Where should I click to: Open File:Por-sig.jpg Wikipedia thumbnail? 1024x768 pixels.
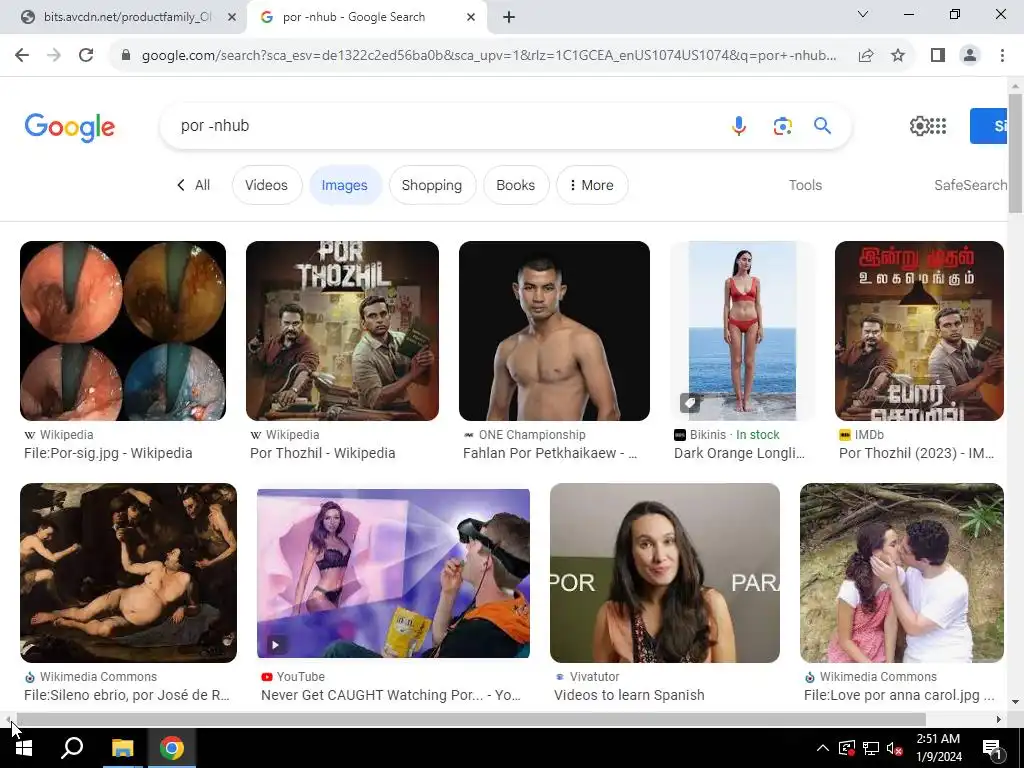point(123,331)
